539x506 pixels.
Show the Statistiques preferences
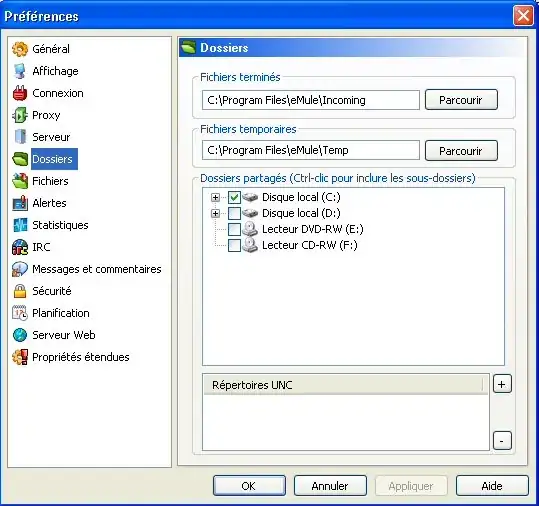coord(60,225)
